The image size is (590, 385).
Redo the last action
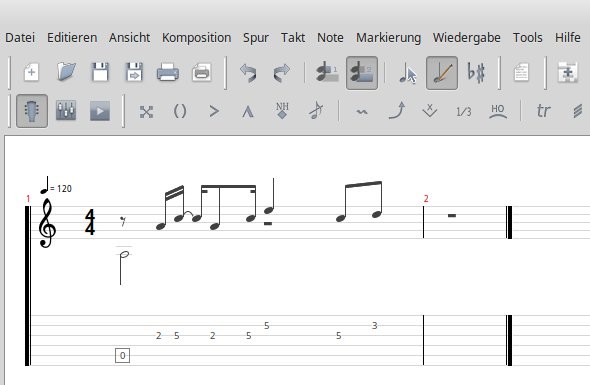[282, 73]
